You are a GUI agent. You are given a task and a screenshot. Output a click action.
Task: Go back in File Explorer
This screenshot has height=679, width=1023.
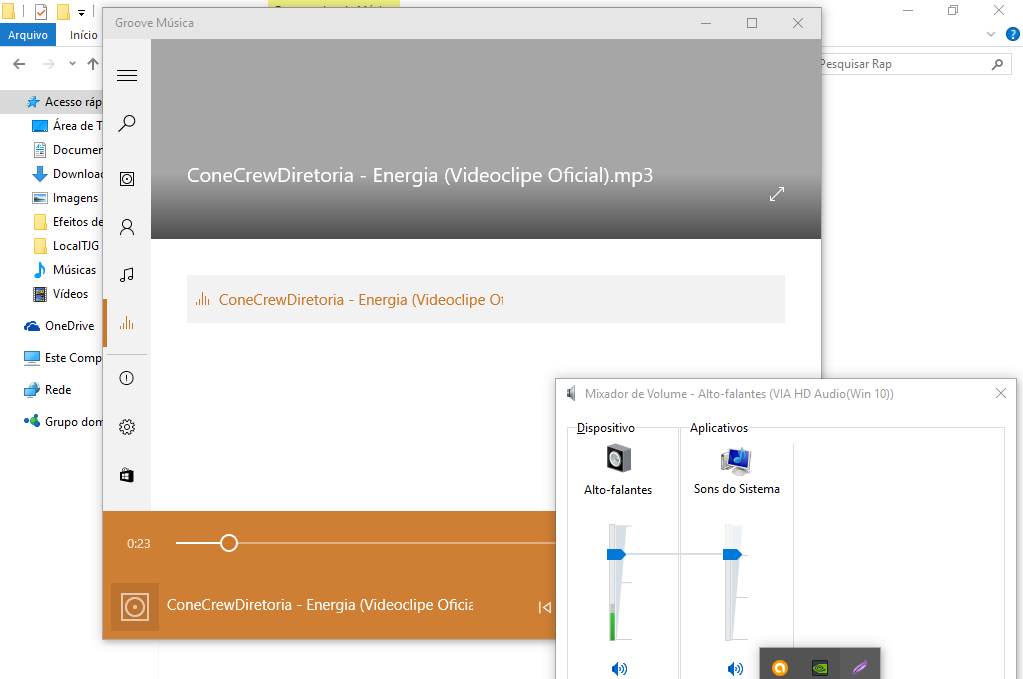click(20, 64)
